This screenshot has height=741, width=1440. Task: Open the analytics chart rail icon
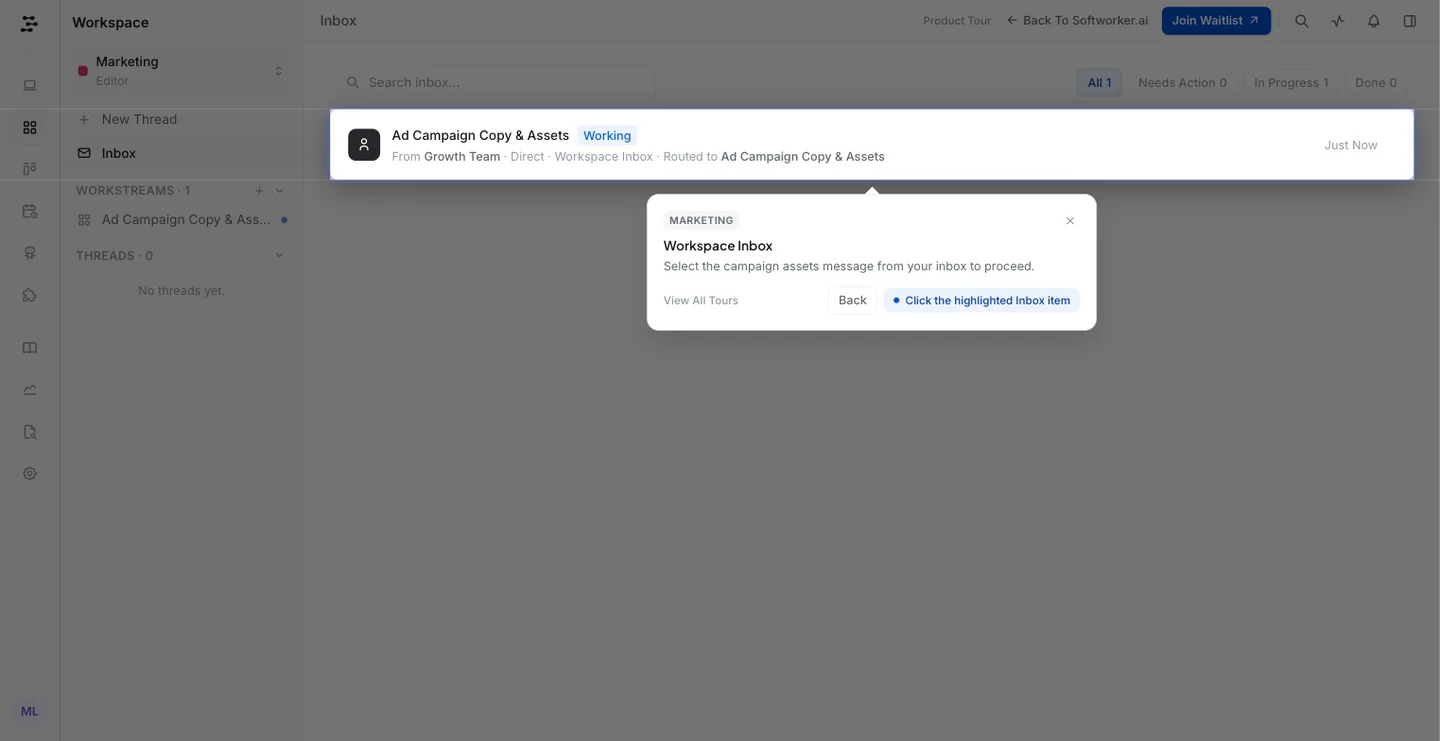click(30, 390)
